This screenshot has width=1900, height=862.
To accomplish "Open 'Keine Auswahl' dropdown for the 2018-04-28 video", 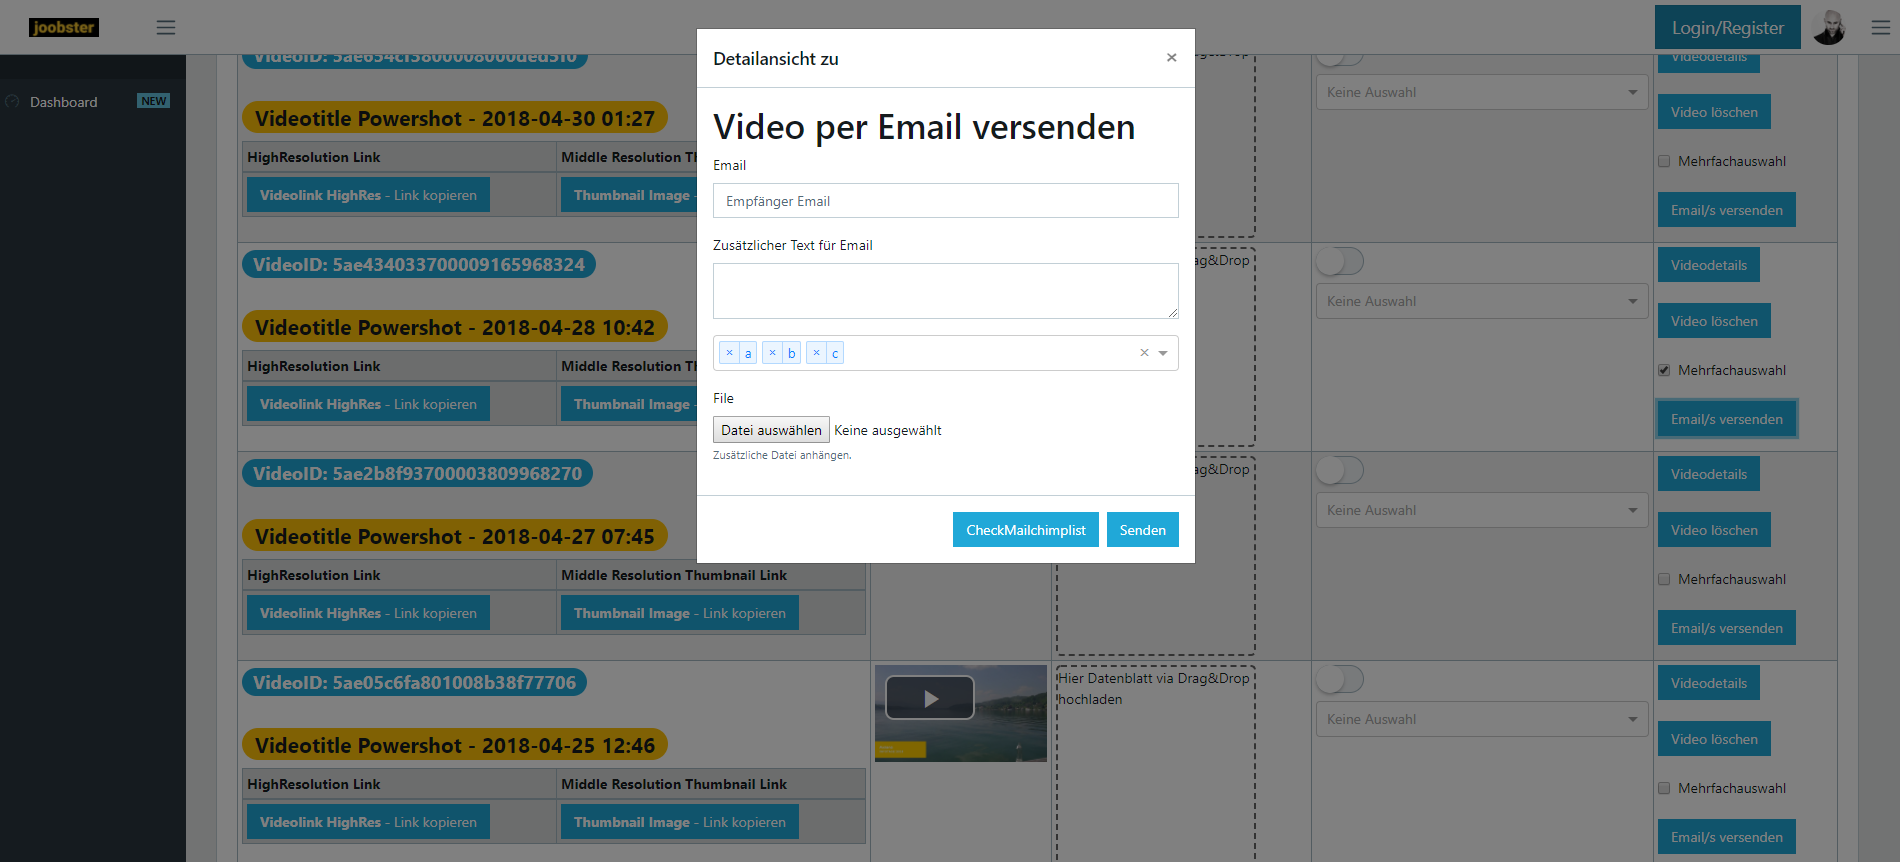I will click(x=1481, y=301).
